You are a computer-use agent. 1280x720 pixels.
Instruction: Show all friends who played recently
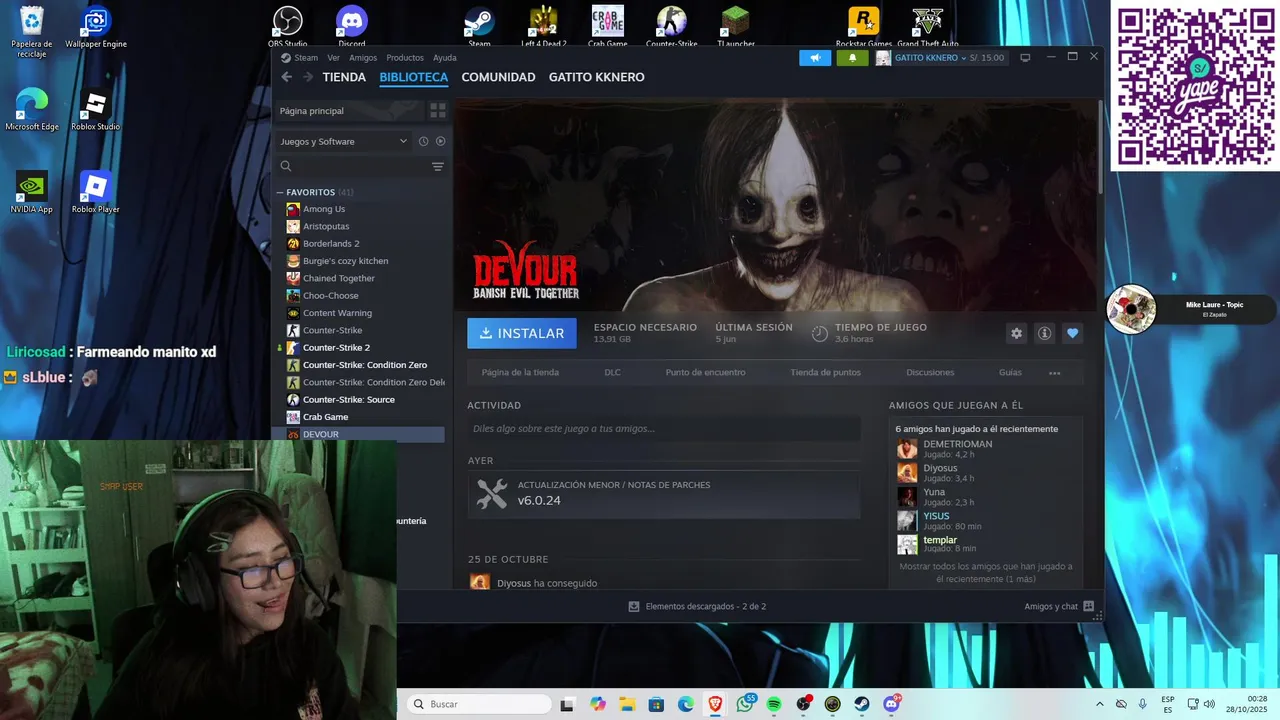click(986, 572)
